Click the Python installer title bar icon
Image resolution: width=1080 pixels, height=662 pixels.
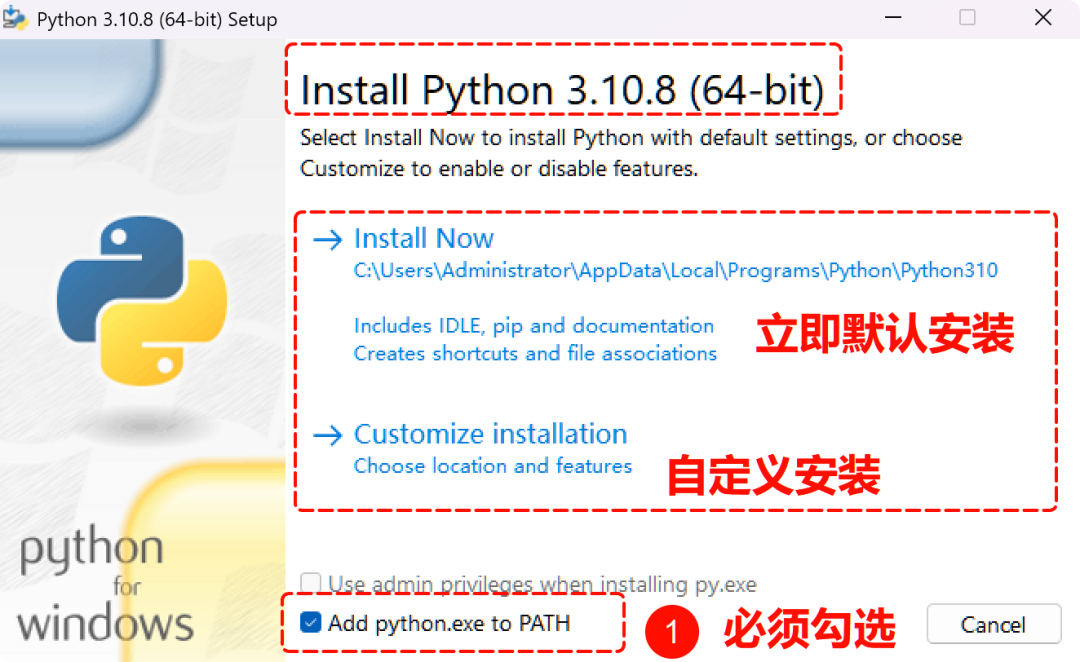(15, 19)
